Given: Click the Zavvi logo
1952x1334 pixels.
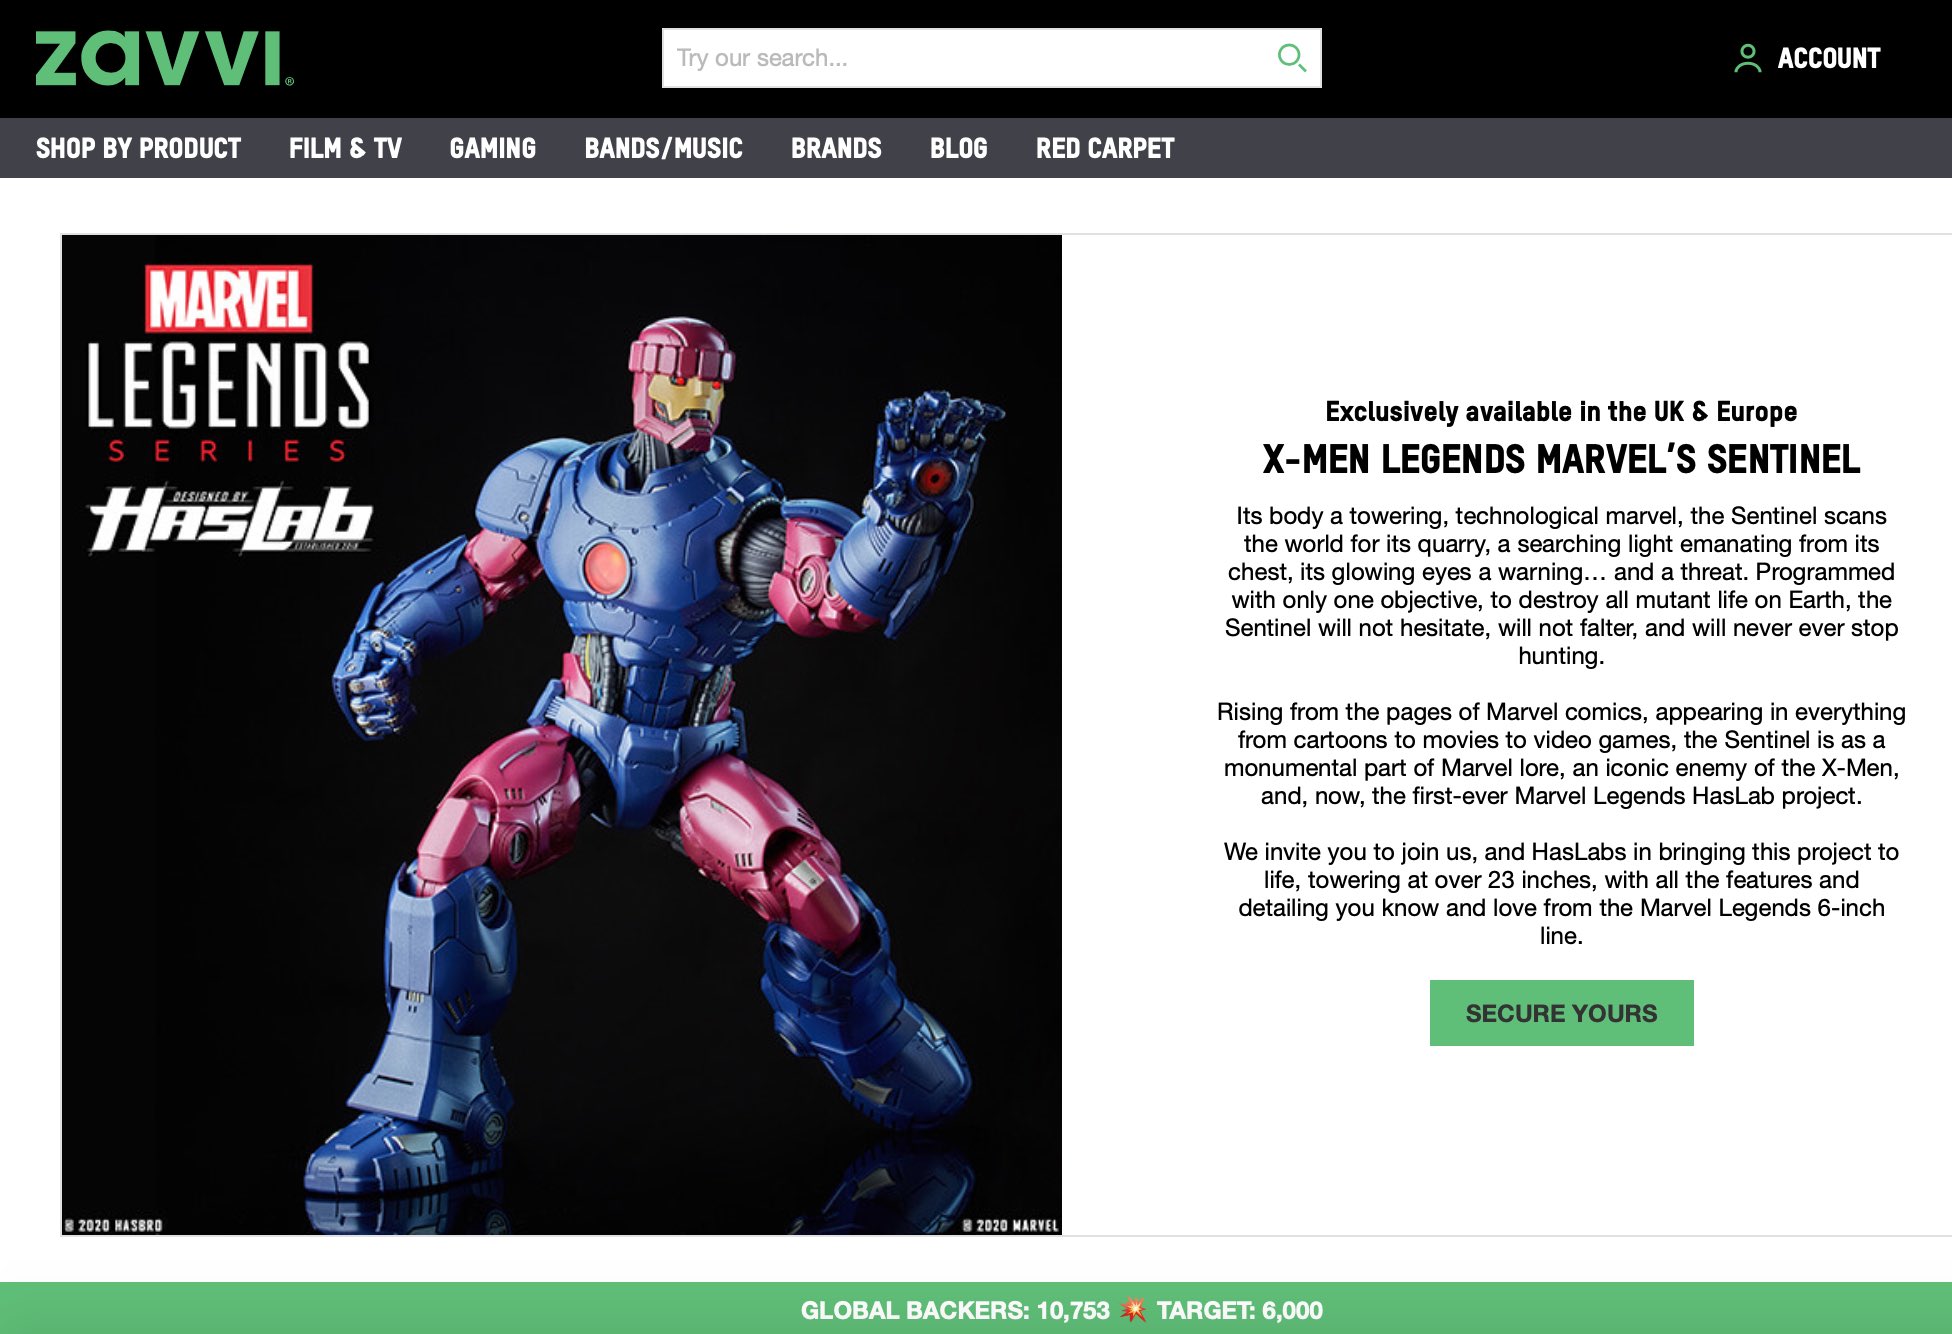Looking at the screenshot, I should [165, 58].
